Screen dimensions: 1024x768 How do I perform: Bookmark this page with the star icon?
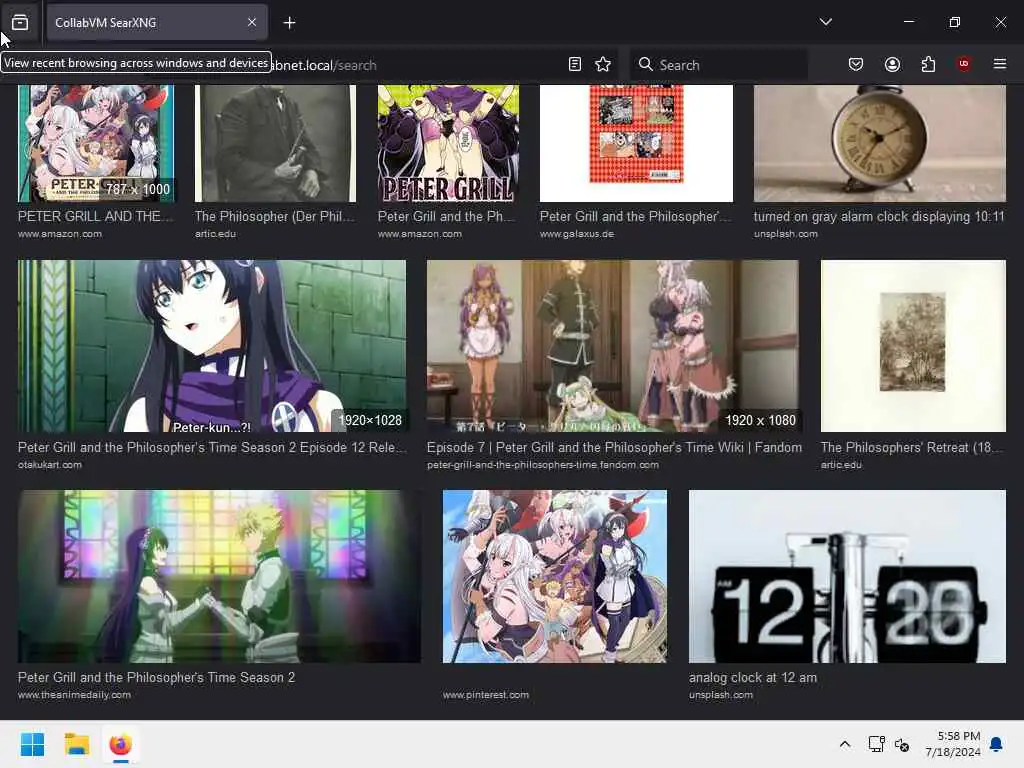(x=603, y=64)
